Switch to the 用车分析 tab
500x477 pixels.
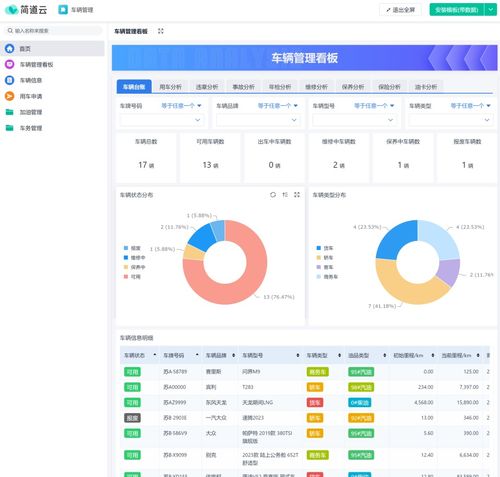pos(170,87)
